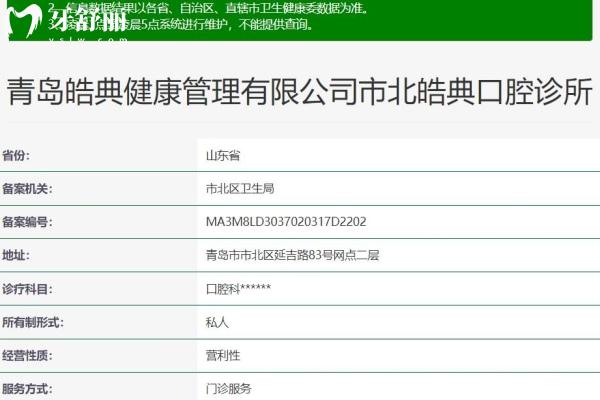The height and width of the screenshot is (400, 600).
Task: Select the 备案编号 label
Action: click(27, 222)
